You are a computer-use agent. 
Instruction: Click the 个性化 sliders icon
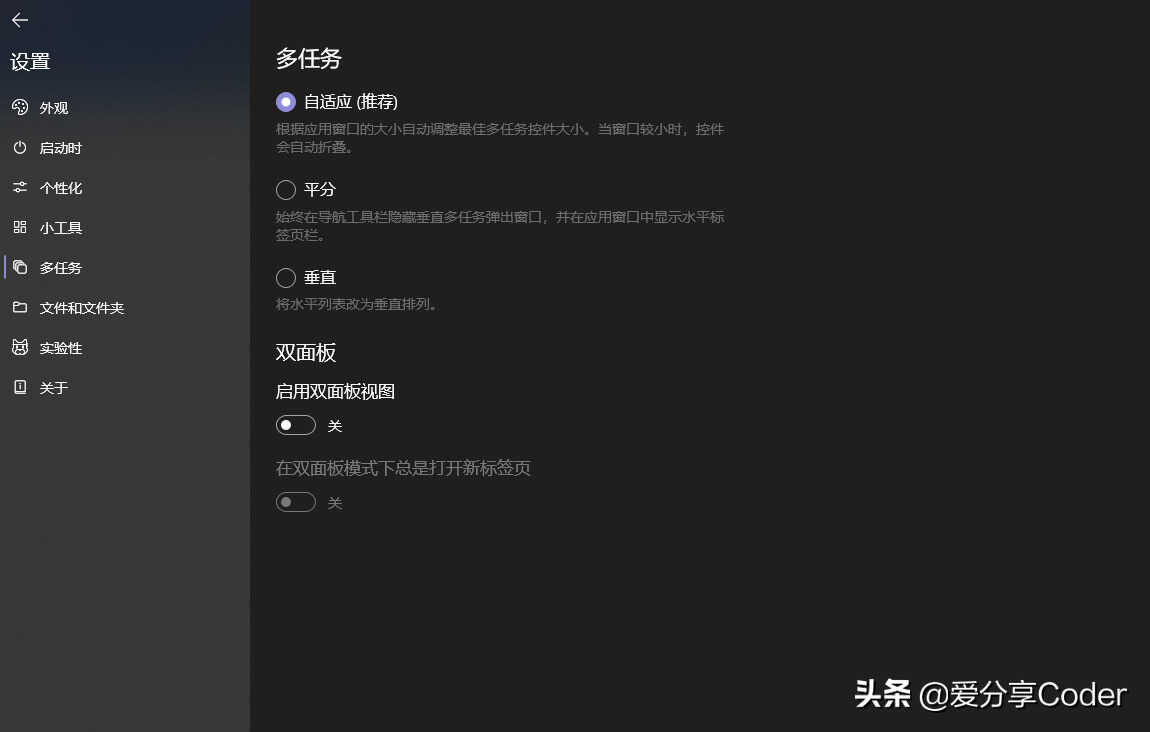[20, 188]
